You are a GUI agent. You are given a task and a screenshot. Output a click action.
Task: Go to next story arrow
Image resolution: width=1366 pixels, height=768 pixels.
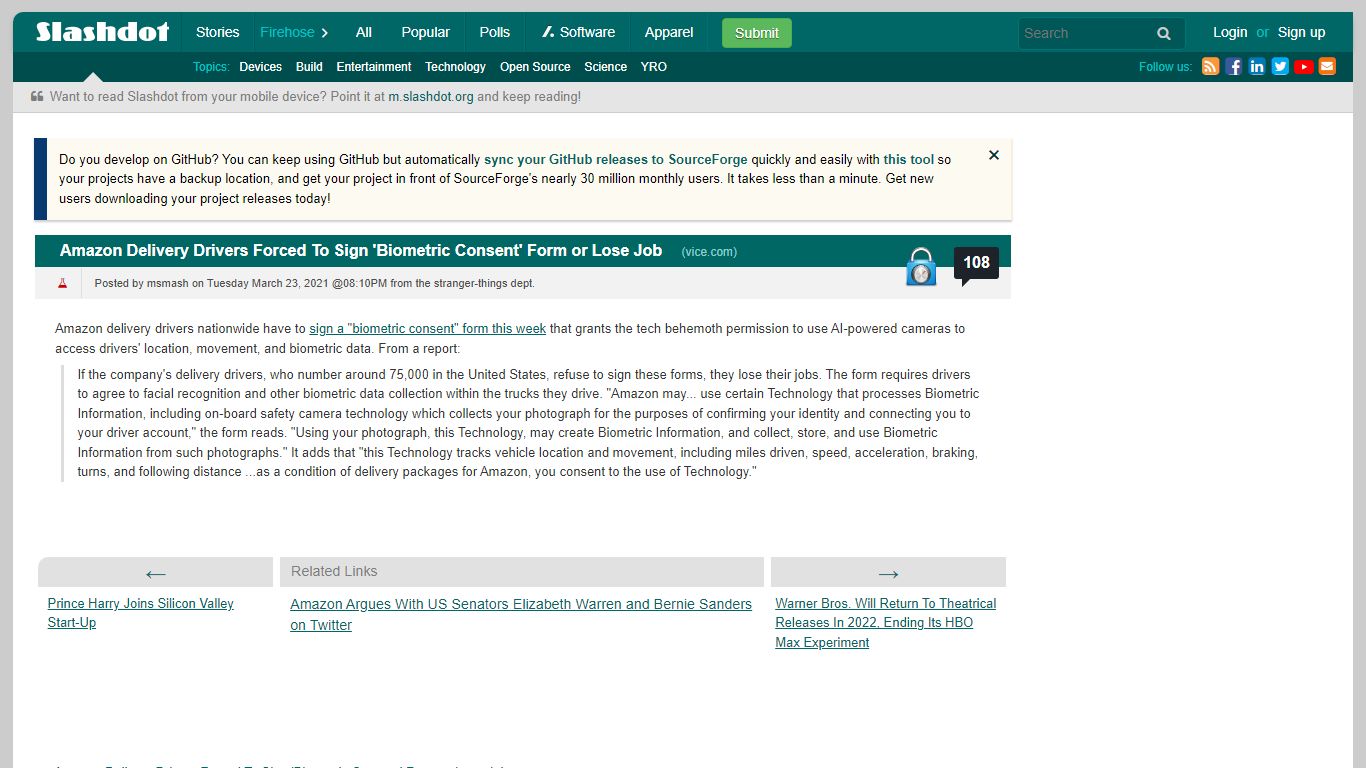888,573
